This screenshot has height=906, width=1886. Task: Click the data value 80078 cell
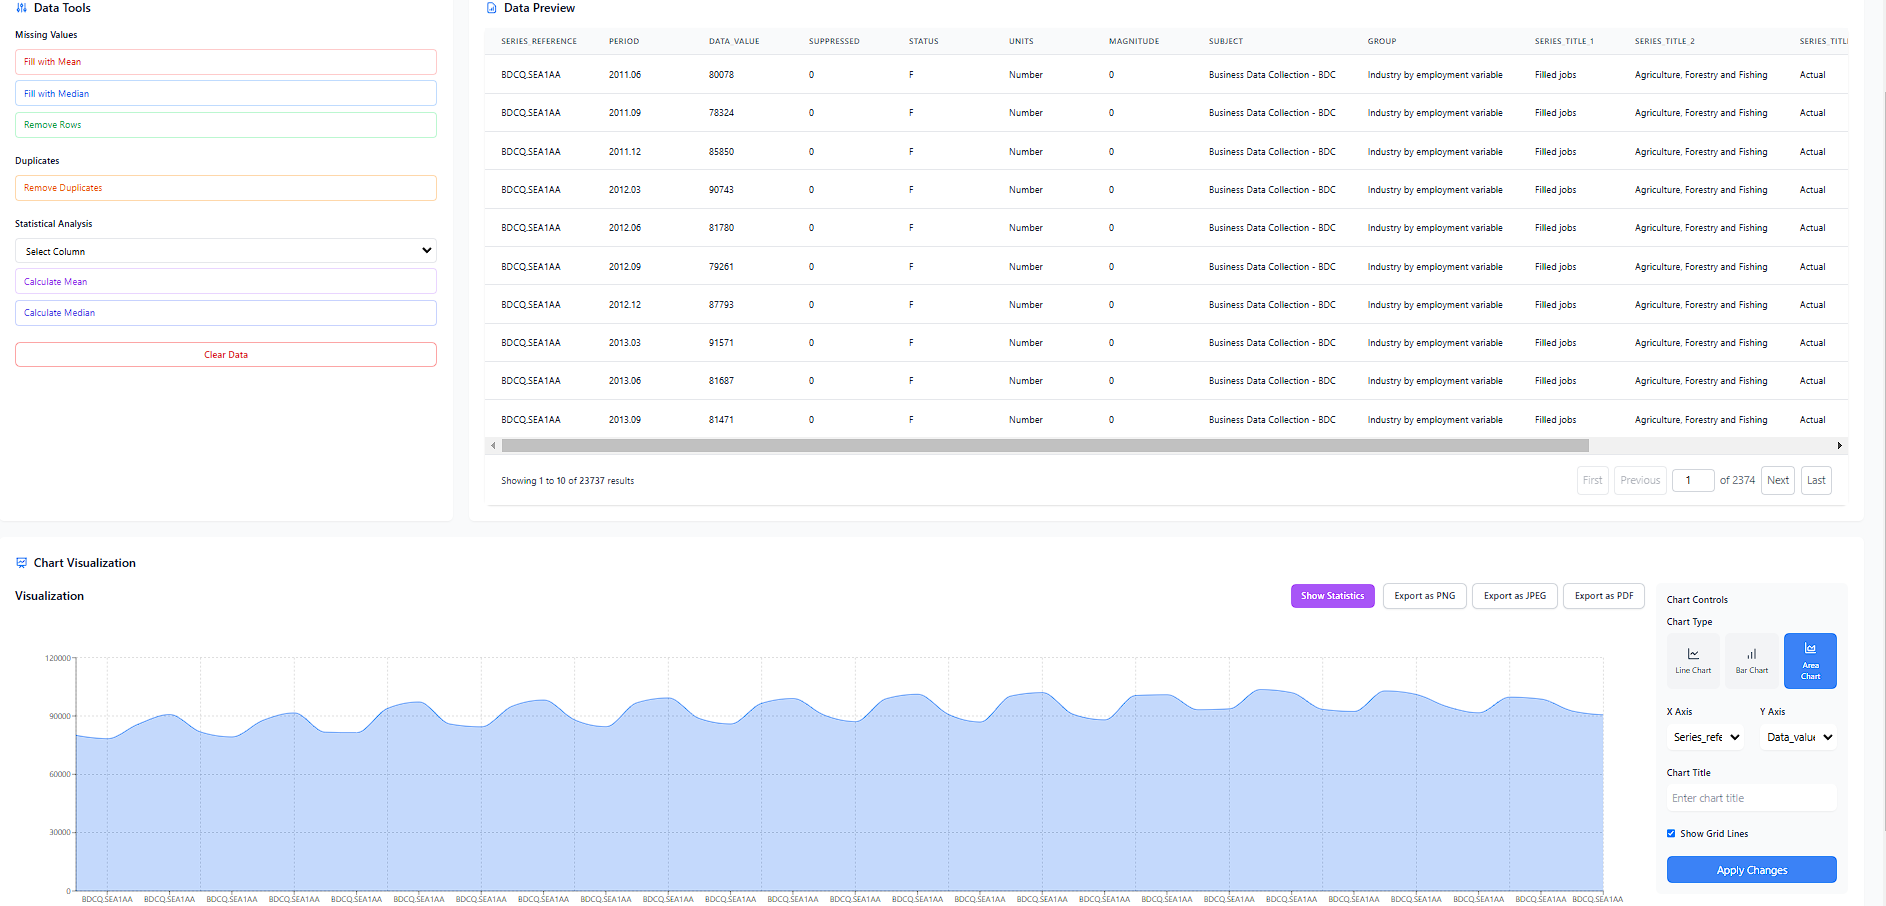pos(721,75)
